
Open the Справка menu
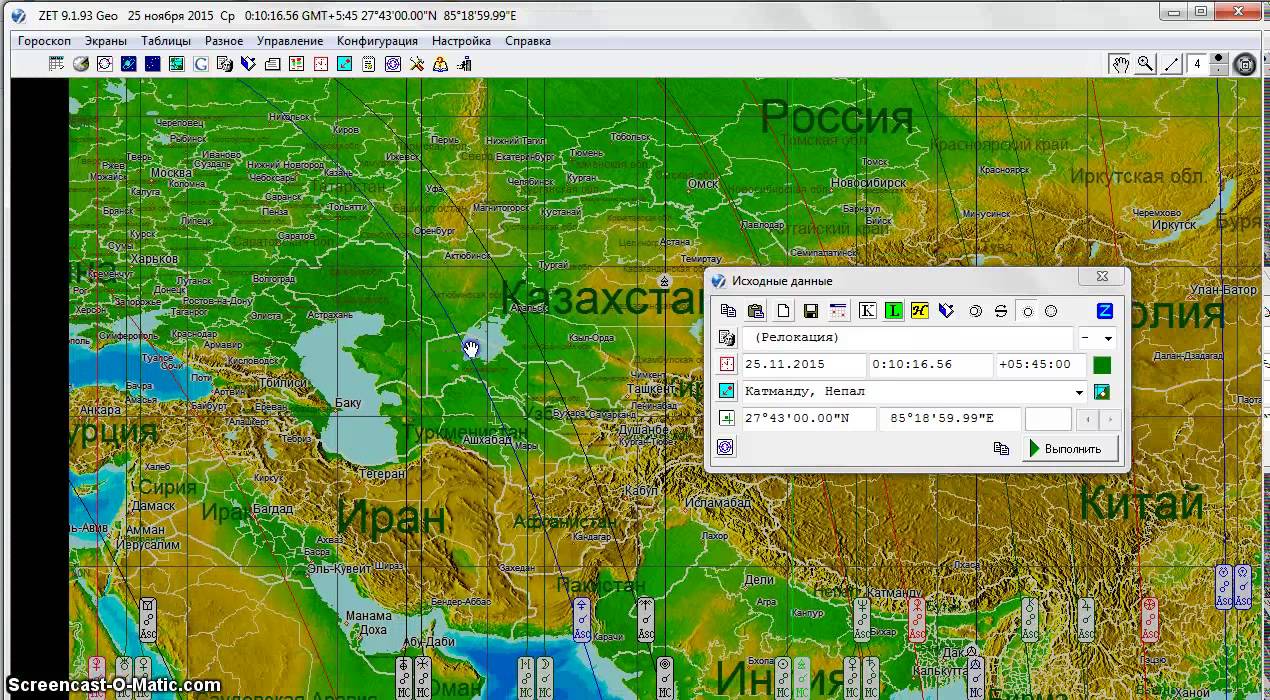pyautogui.click(x=528, y=41)
